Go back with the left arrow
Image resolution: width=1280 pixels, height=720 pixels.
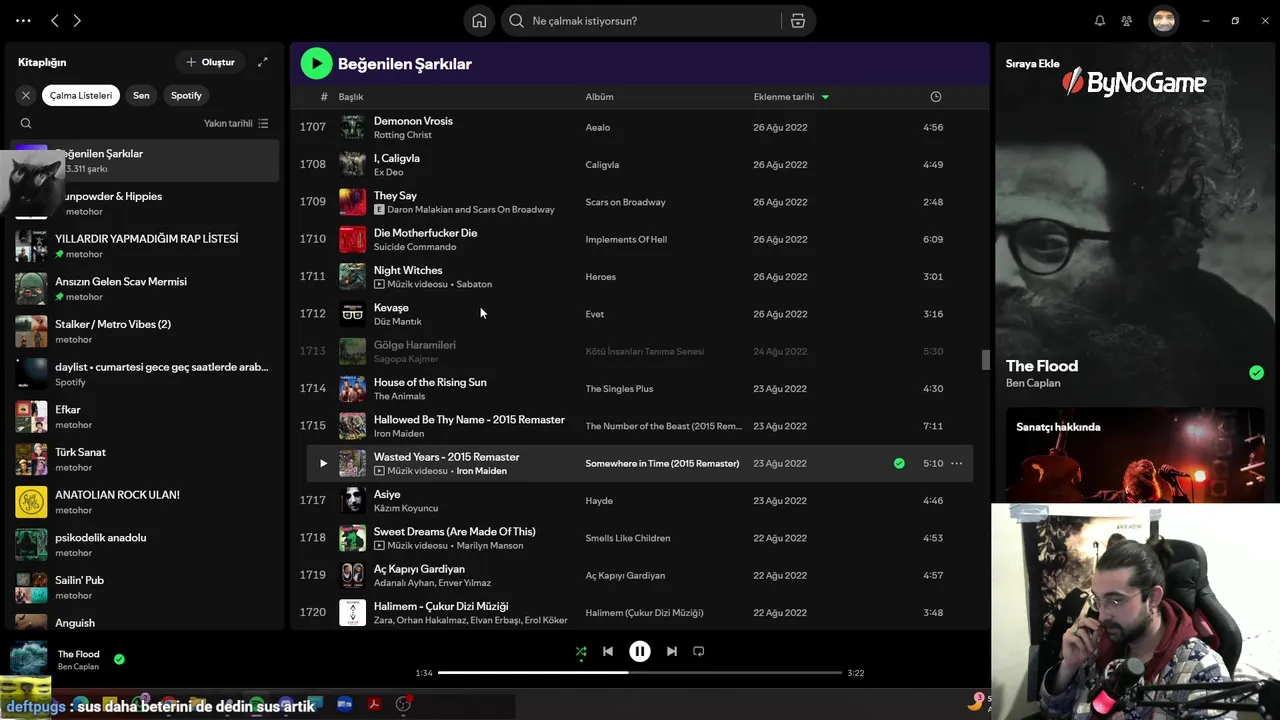tap(55, 20)
